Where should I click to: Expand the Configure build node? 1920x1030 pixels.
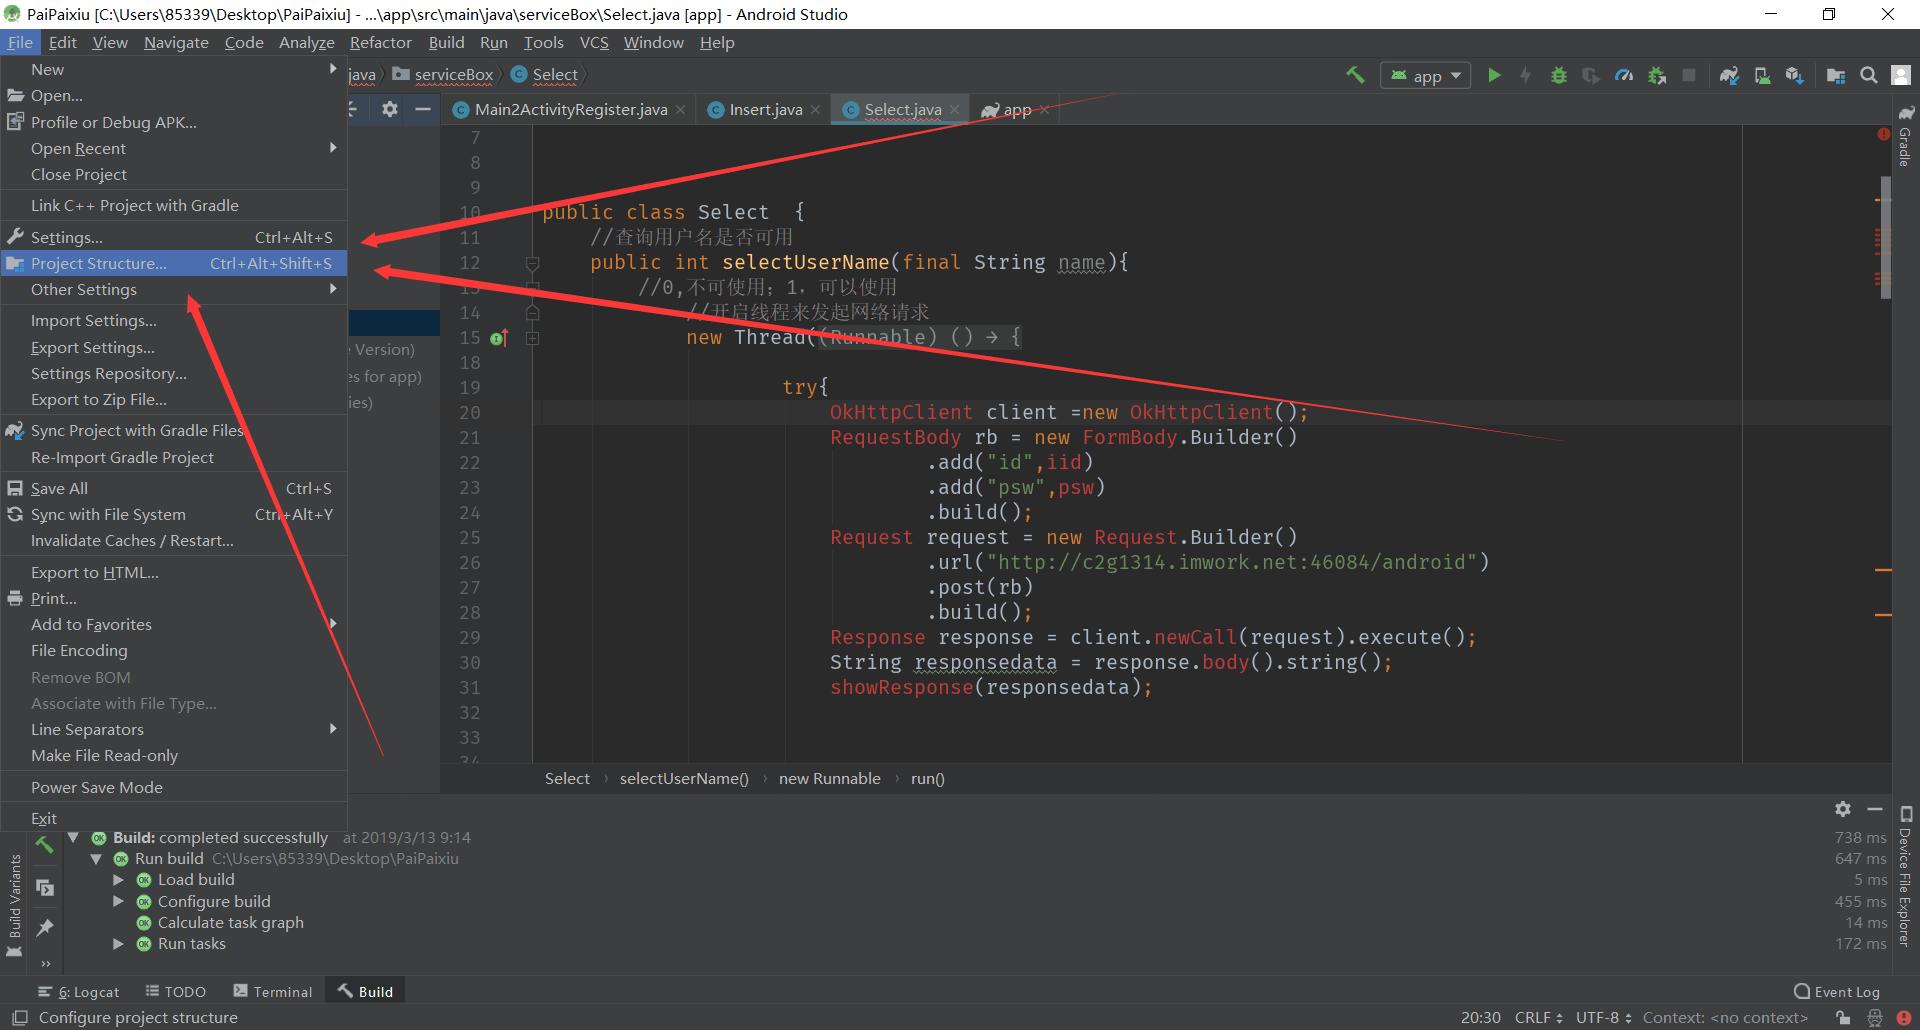click(x=118, y=901)
